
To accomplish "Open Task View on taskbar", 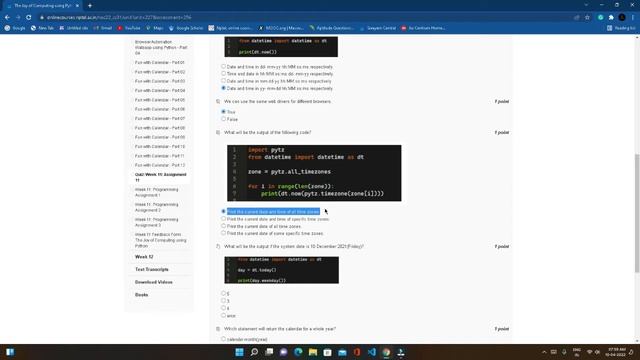I will [x=269, y=352].
